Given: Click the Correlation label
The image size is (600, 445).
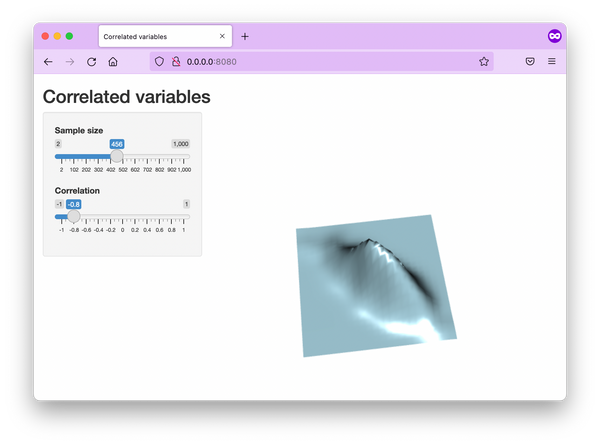Looking at the screenshot, I should click(77, 191).
